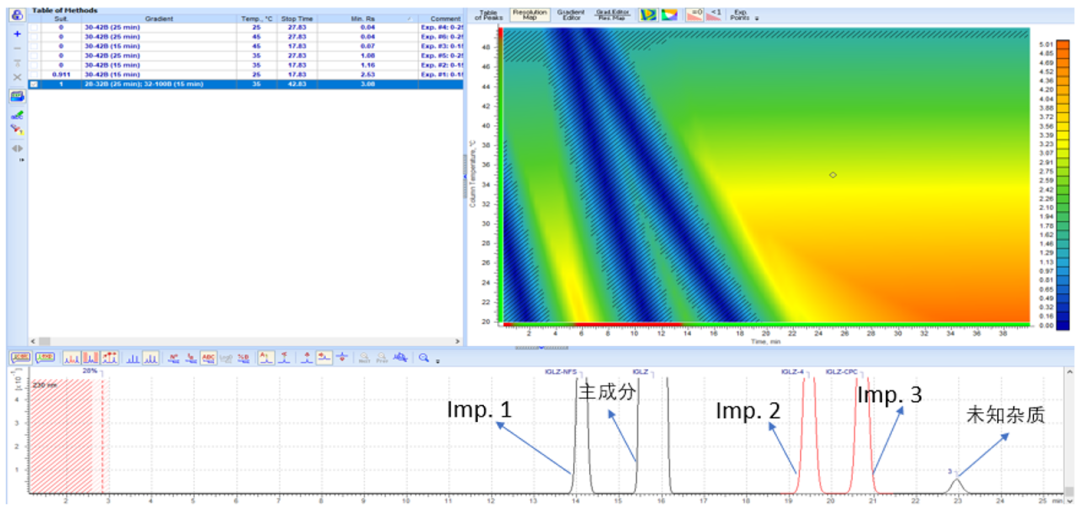
Task: Click the first blue peaks overlay icon
Action: tap(132, 358)
